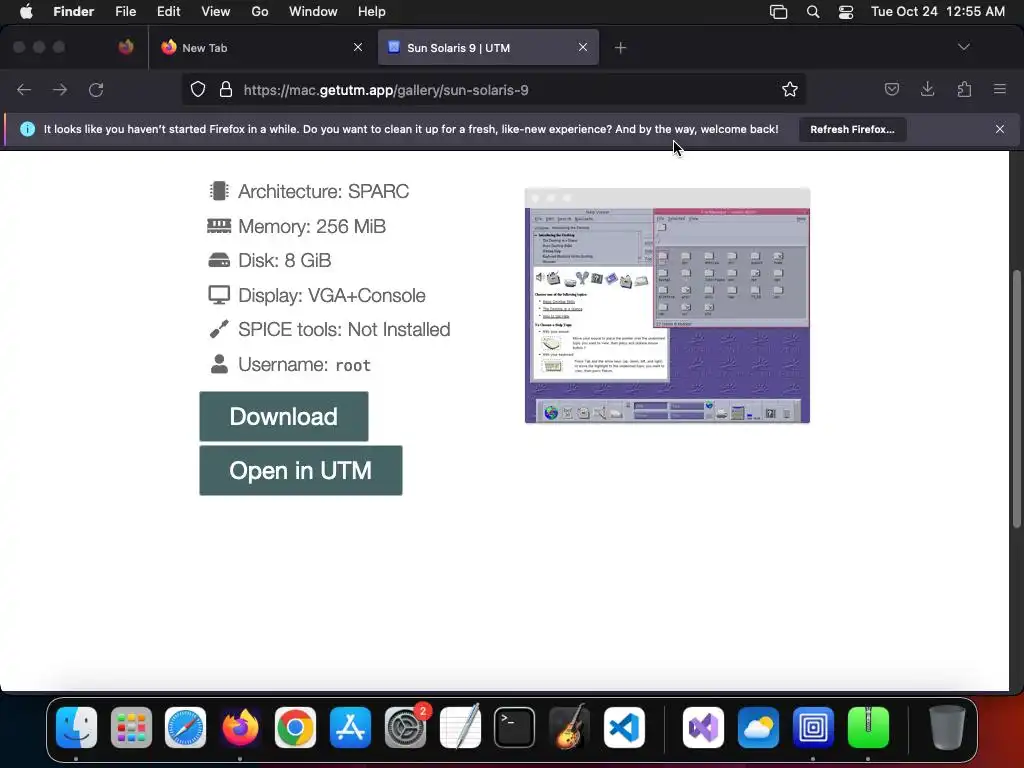
Task: Open the Edit menu
Action: 168,12
